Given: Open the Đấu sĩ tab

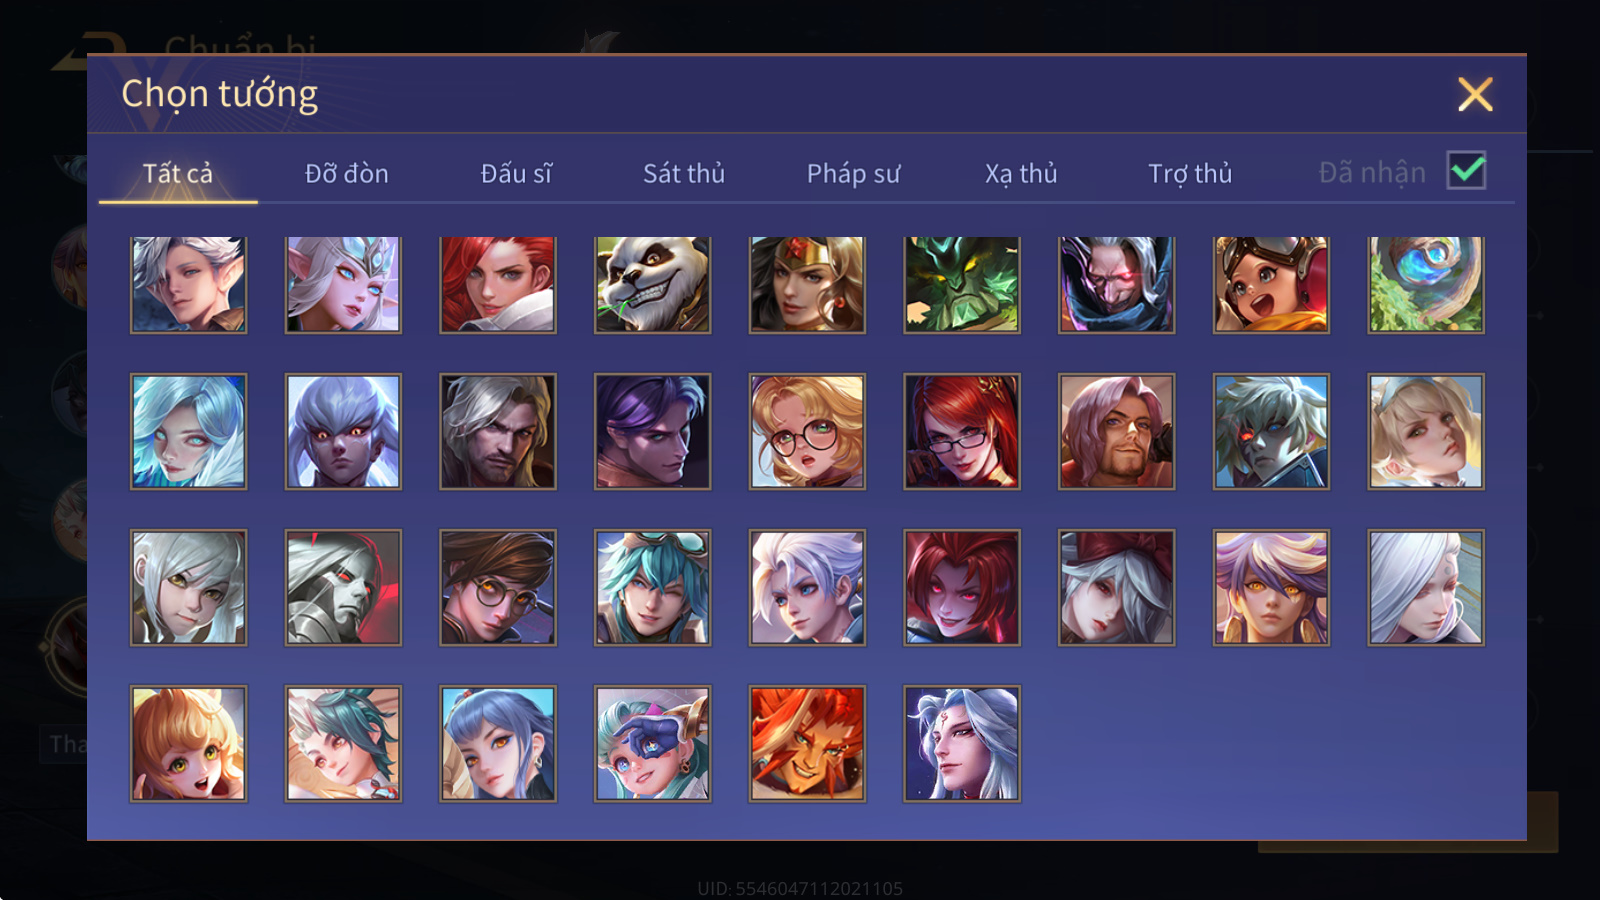Looking at the screenshot, I should [516, 173].
